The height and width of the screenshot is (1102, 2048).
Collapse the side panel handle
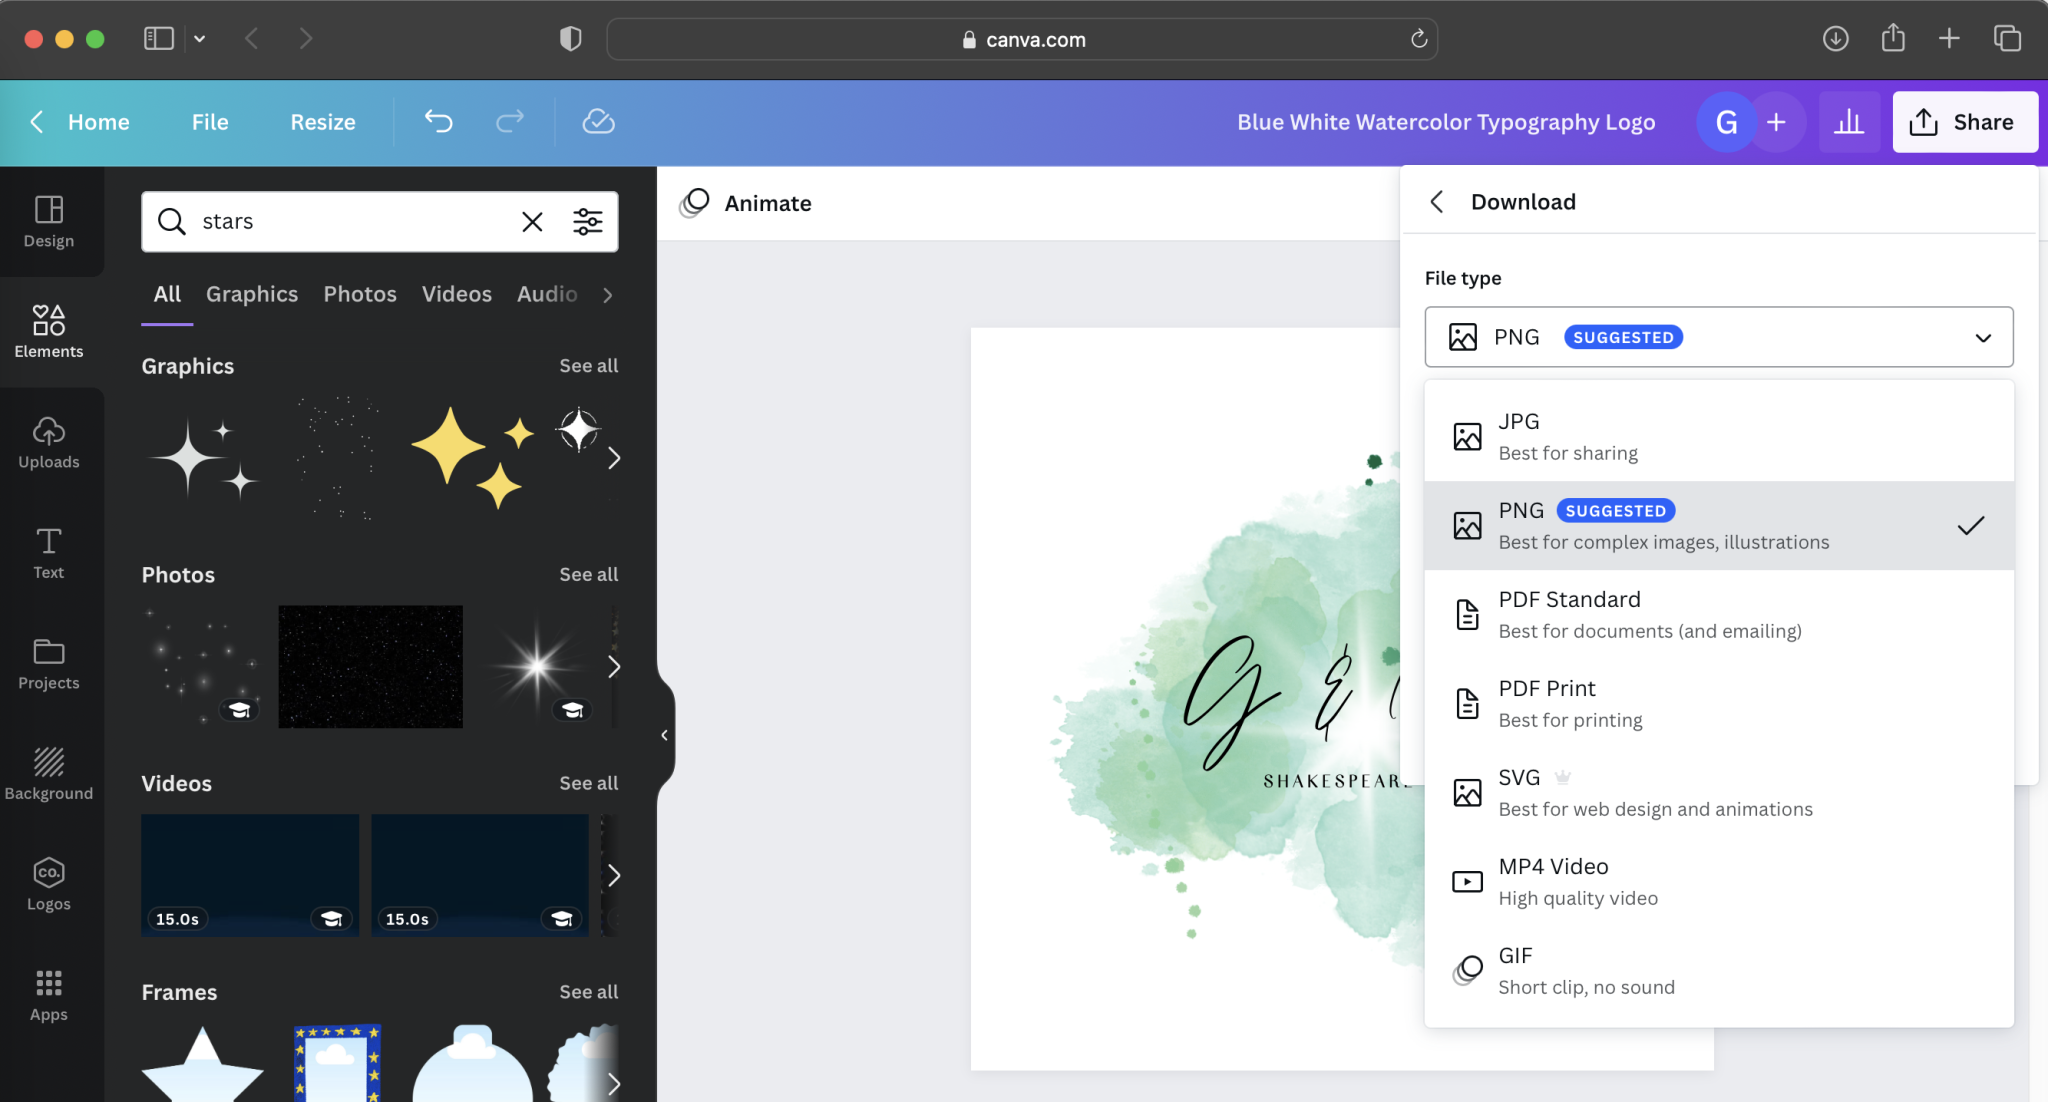664,735
